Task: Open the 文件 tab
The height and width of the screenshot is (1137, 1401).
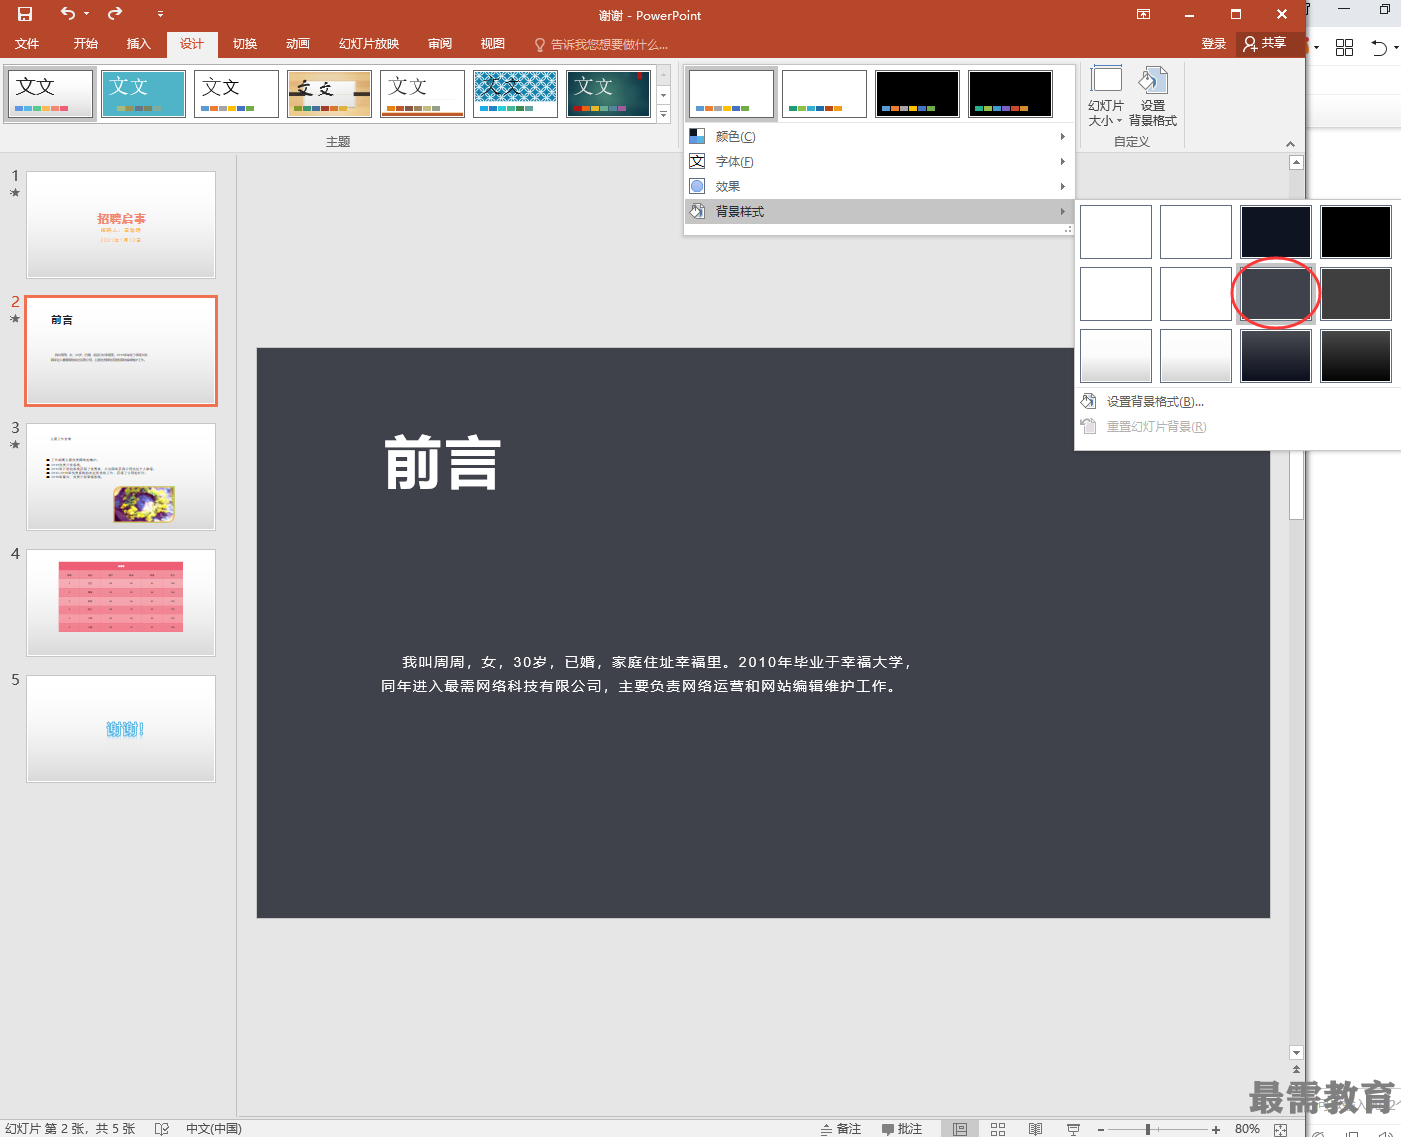Action: (x=27, y=44)
